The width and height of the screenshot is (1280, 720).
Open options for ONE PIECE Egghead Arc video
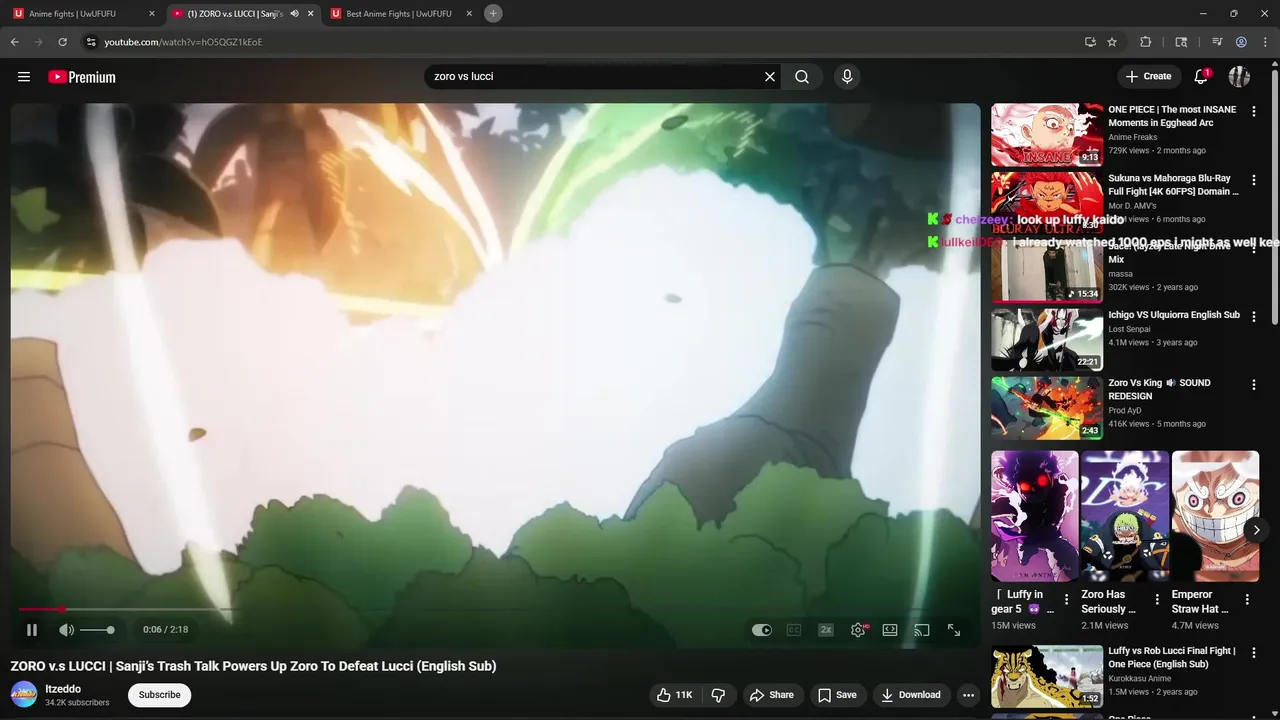pyautogui.click(x=1254, y=111)
